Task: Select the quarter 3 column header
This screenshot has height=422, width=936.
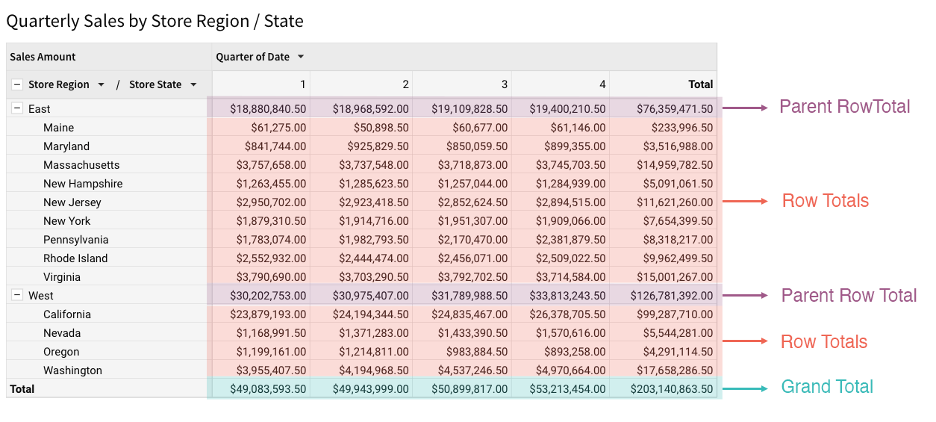Action: (504, 85)
